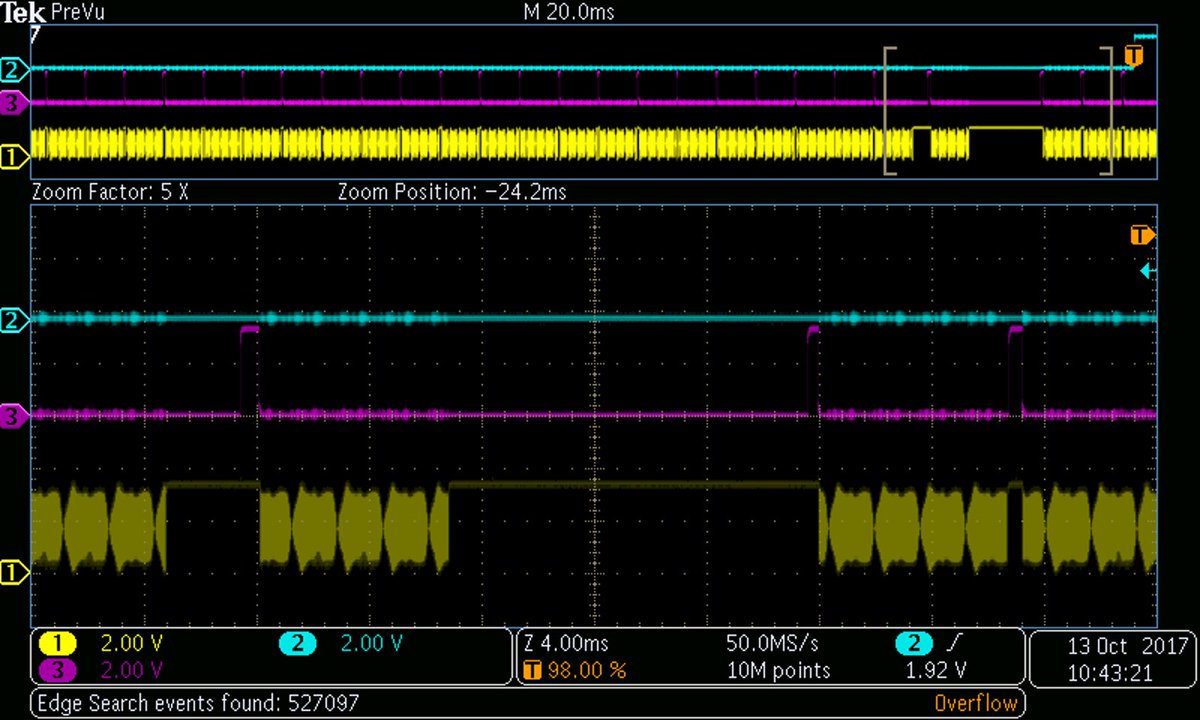Click the orange T trigger position icon
This screenshot has height=720, width=1200.
click(x=532, y=669)
